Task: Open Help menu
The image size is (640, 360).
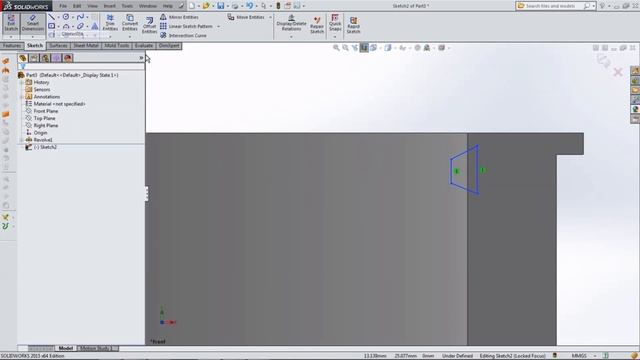Action: [168, 6]
